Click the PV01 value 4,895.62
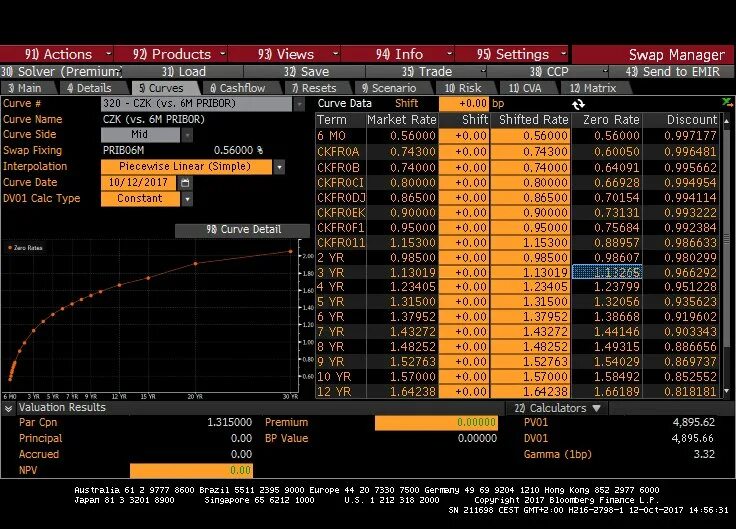This screenshot has width=736, height=529. coord(693,422)
